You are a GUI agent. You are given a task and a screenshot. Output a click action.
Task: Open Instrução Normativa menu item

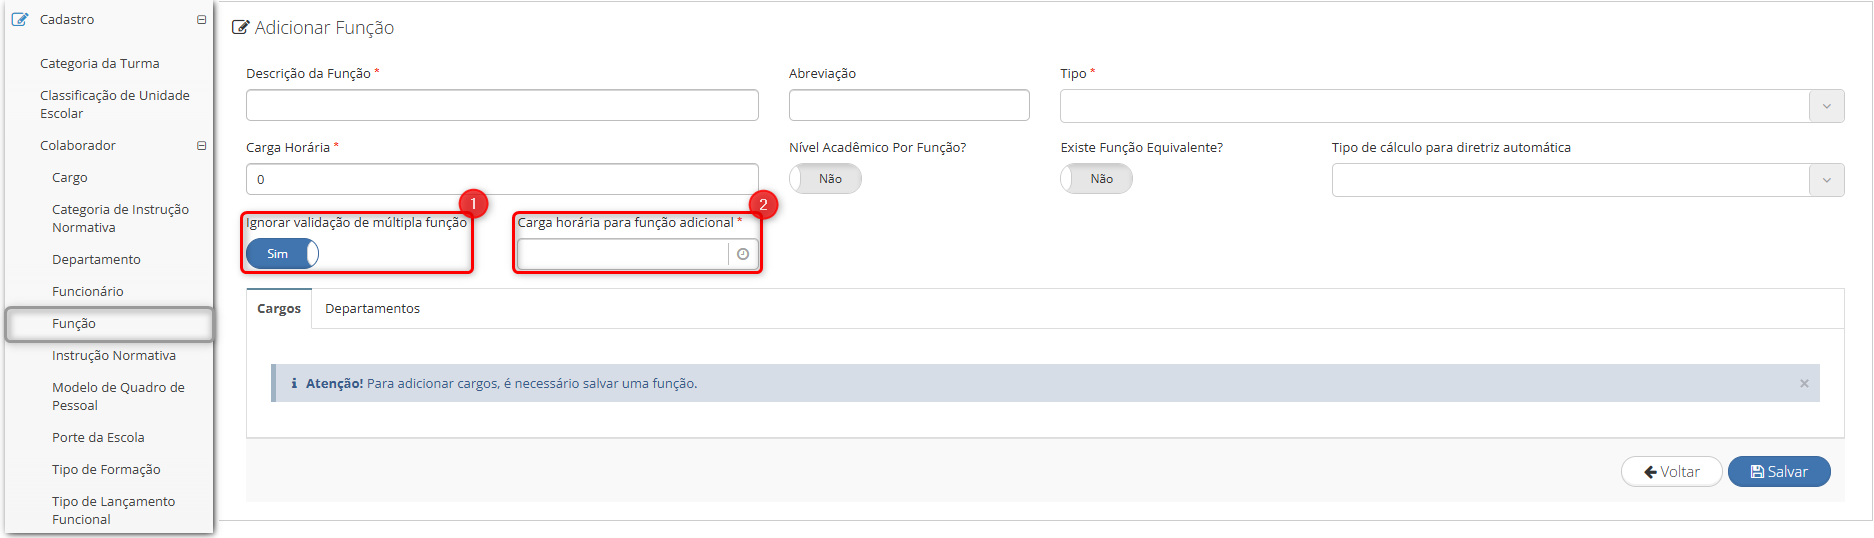coord(114,355)
